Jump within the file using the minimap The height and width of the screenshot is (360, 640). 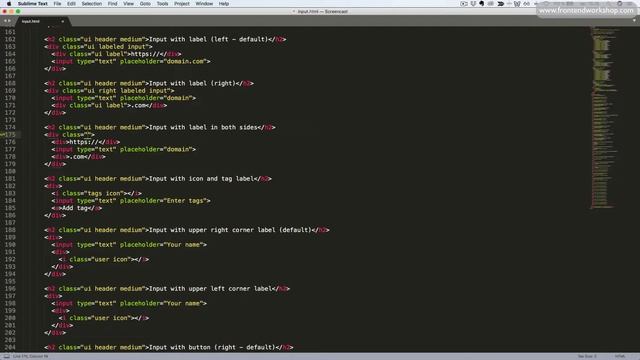click(604, 118)
